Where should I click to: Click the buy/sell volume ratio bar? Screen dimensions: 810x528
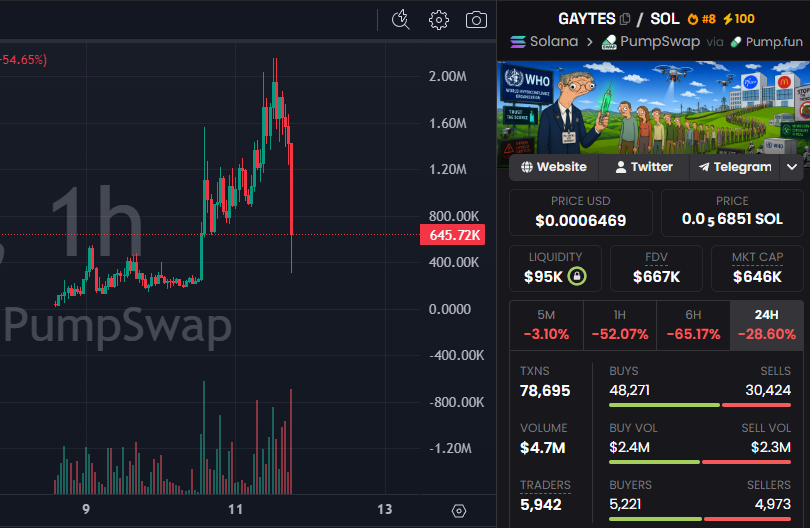click(x=700, y=462)
